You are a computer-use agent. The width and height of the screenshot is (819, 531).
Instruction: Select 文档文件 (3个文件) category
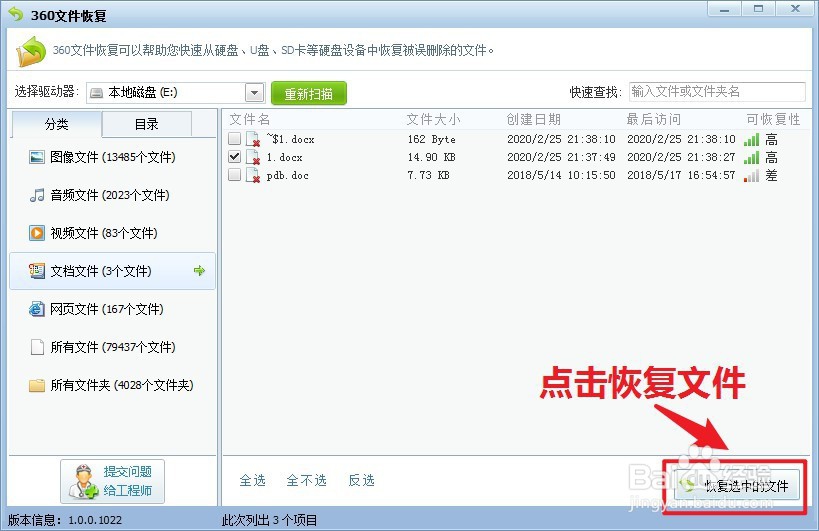pos(112,271)
